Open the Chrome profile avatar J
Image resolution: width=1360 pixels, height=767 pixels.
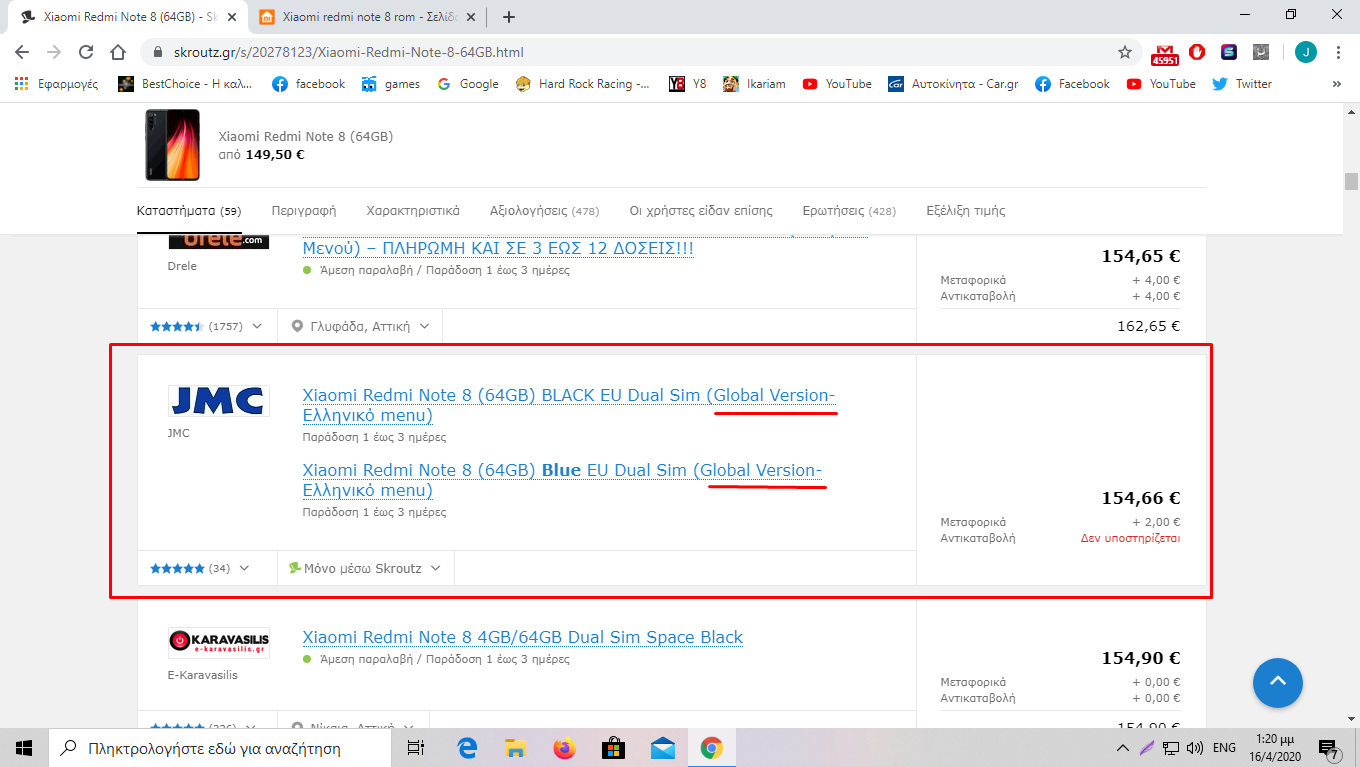click(1306, 52)
